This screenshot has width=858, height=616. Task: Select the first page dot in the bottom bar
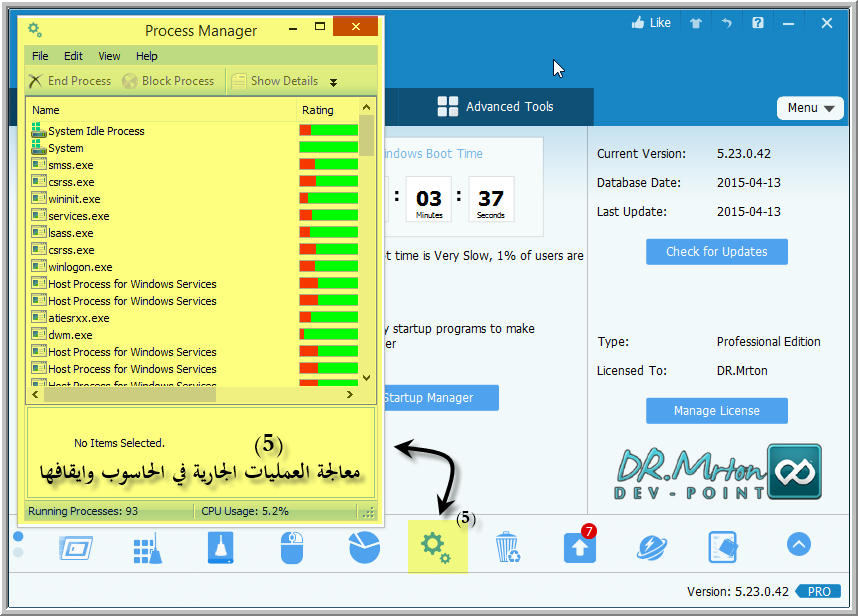point(18,536)
